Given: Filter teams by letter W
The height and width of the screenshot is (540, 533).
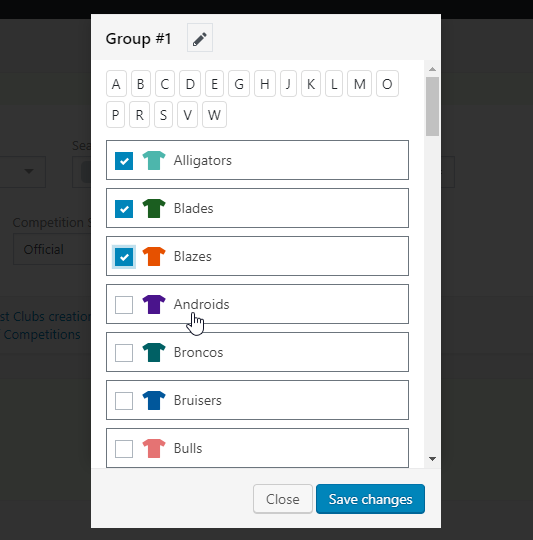Looking at the screenshot, I should coord(214,115).
